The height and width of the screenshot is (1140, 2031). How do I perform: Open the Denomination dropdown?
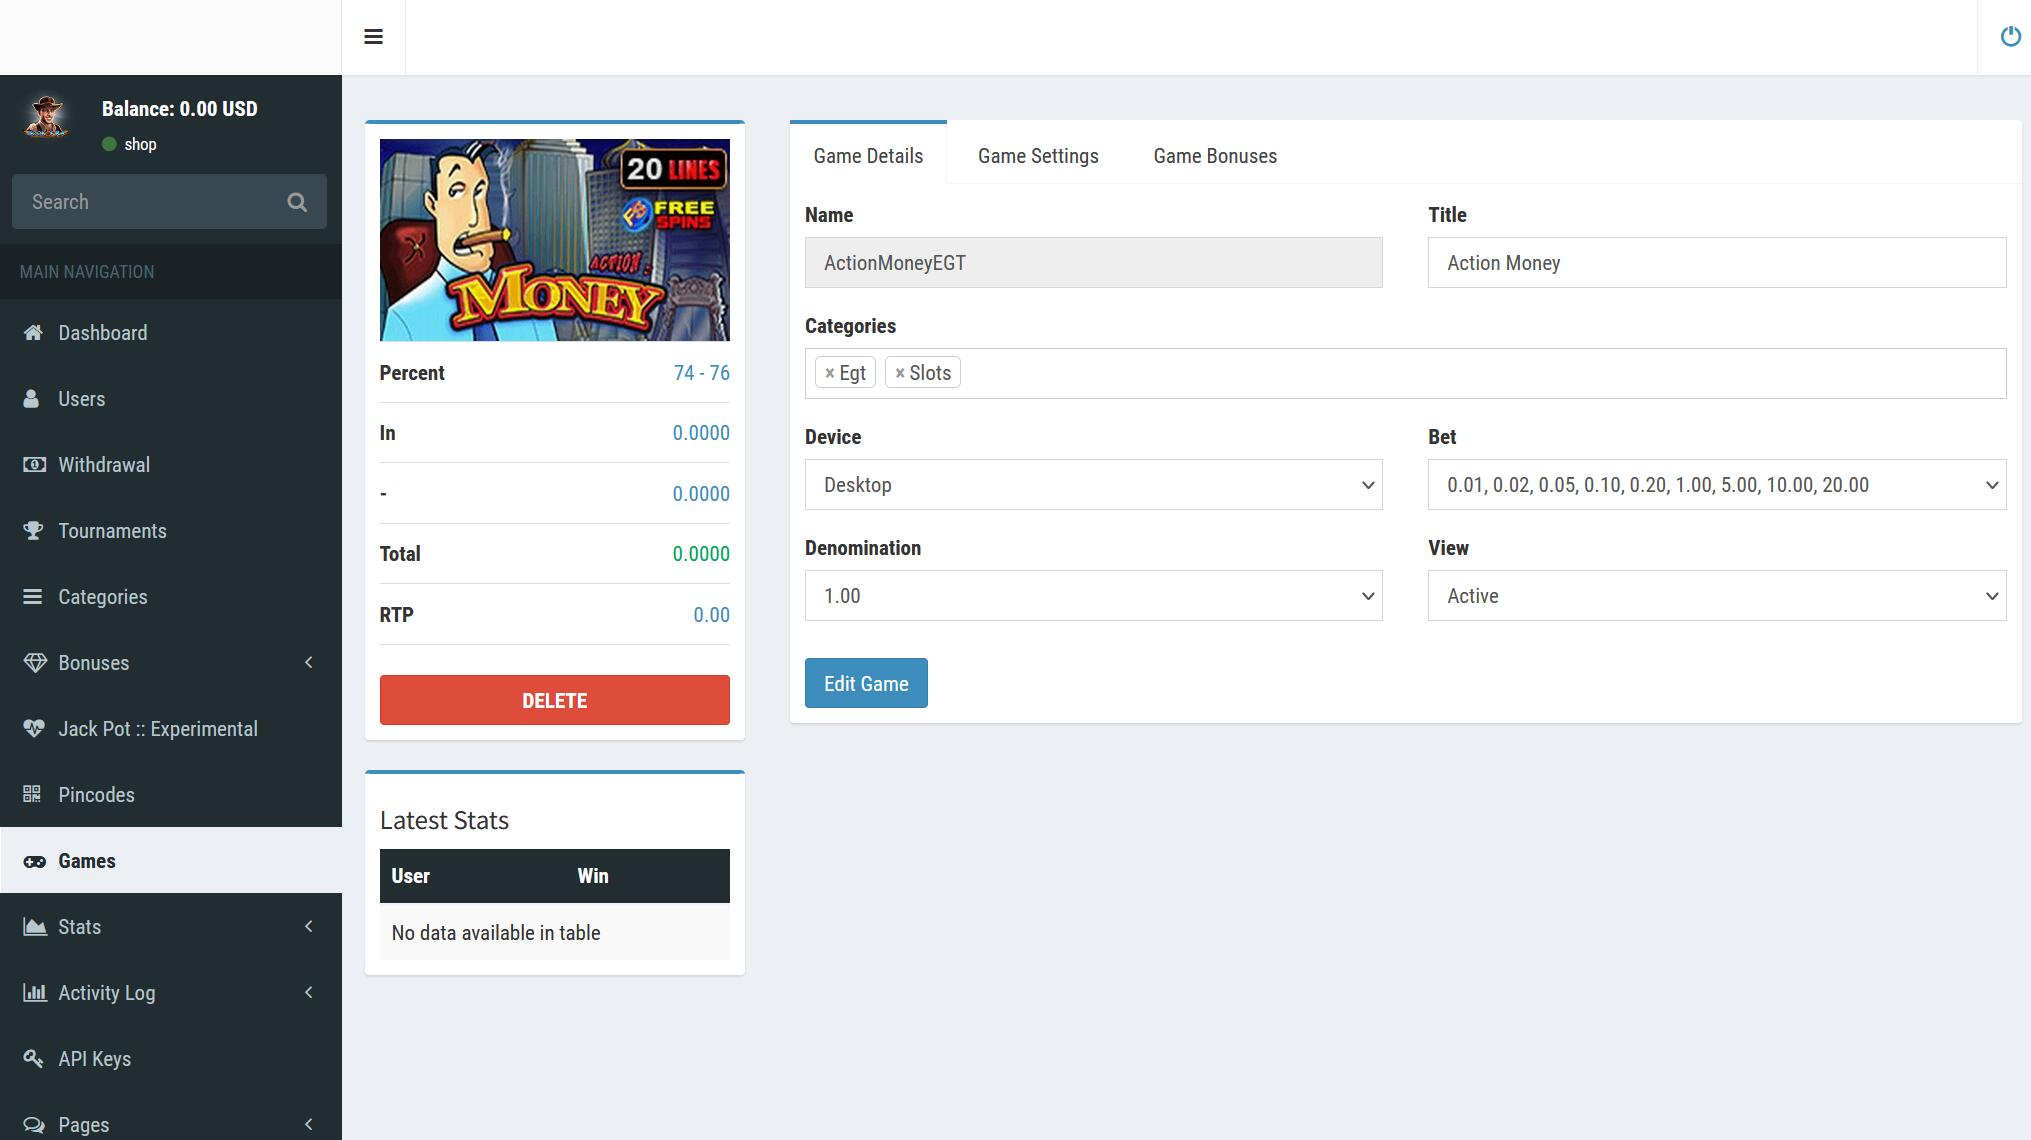tap(1093, 596)
